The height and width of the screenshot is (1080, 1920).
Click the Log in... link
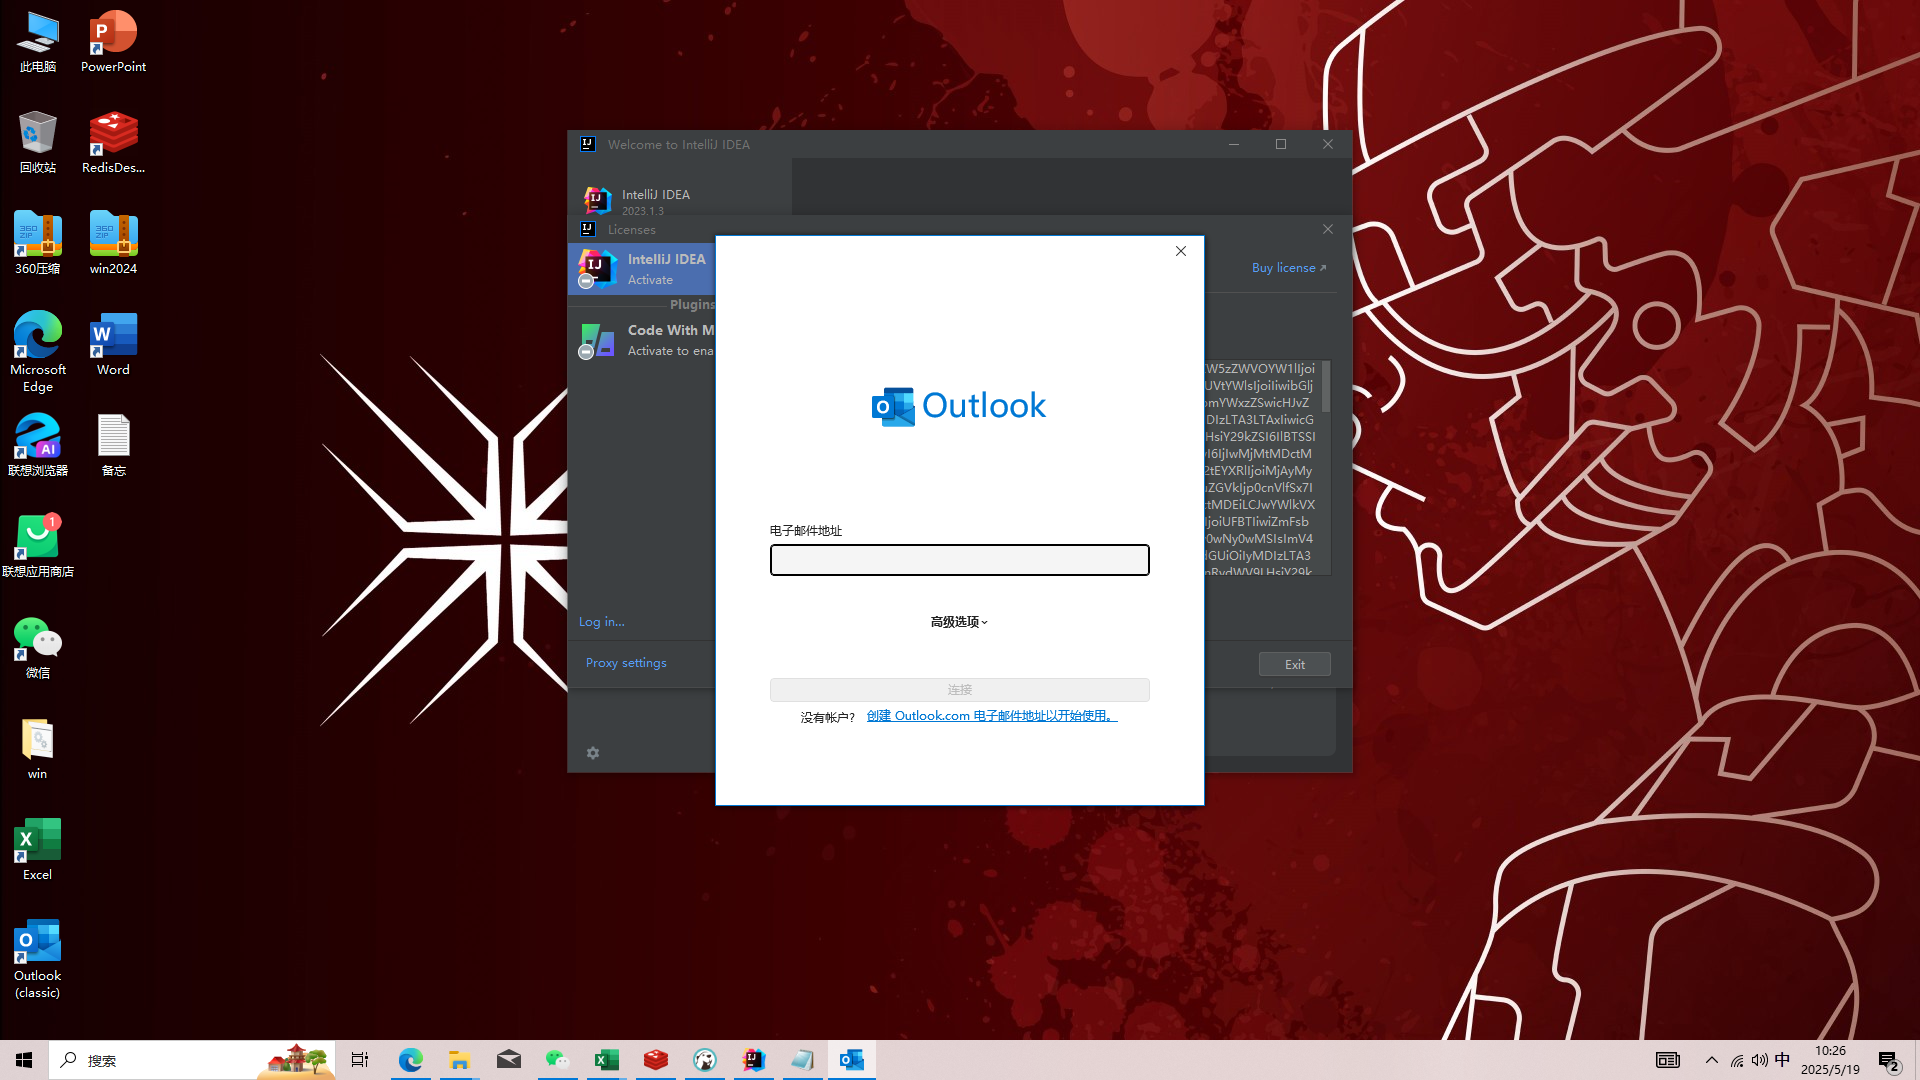[601, 622]
